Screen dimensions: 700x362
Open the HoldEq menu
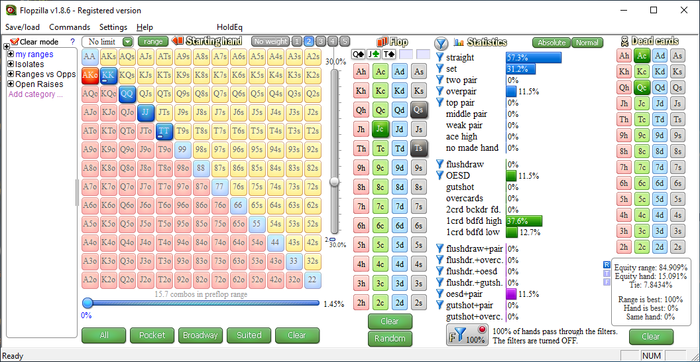229,27
